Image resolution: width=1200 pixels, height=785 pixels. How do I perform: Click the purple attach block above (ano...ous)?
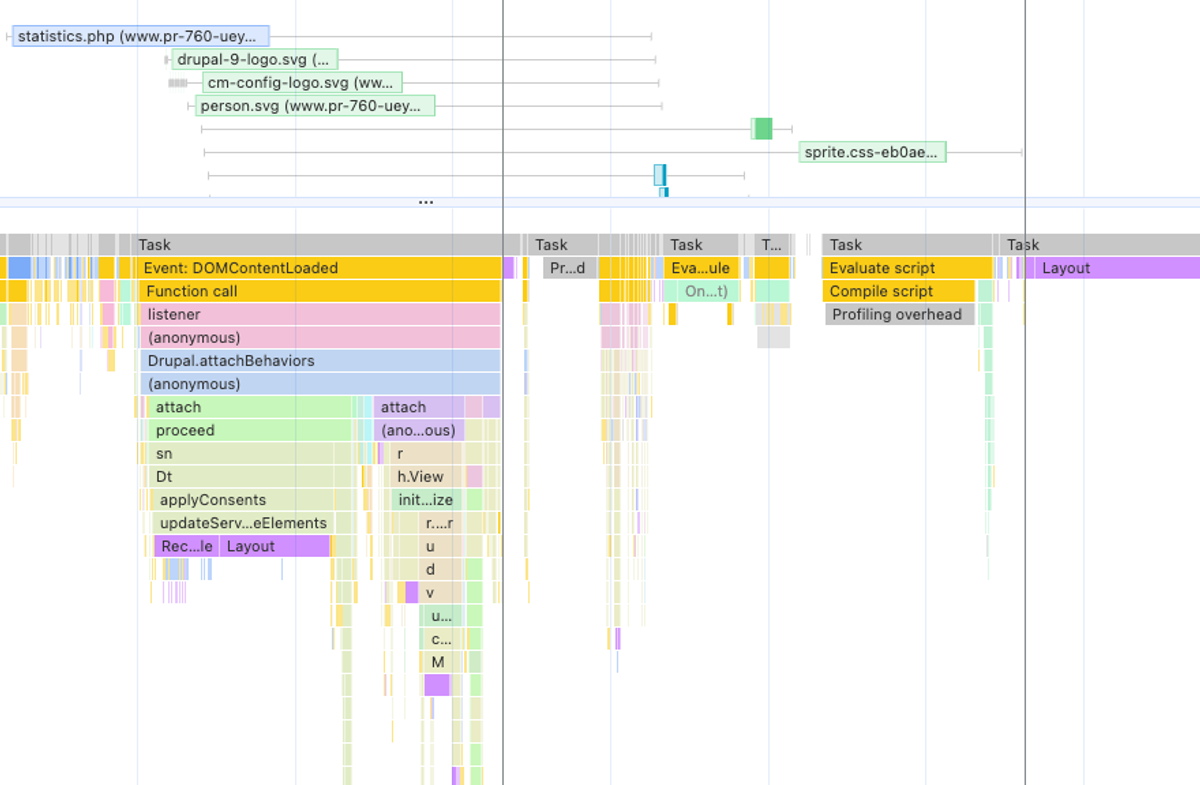tap(419, 407)
